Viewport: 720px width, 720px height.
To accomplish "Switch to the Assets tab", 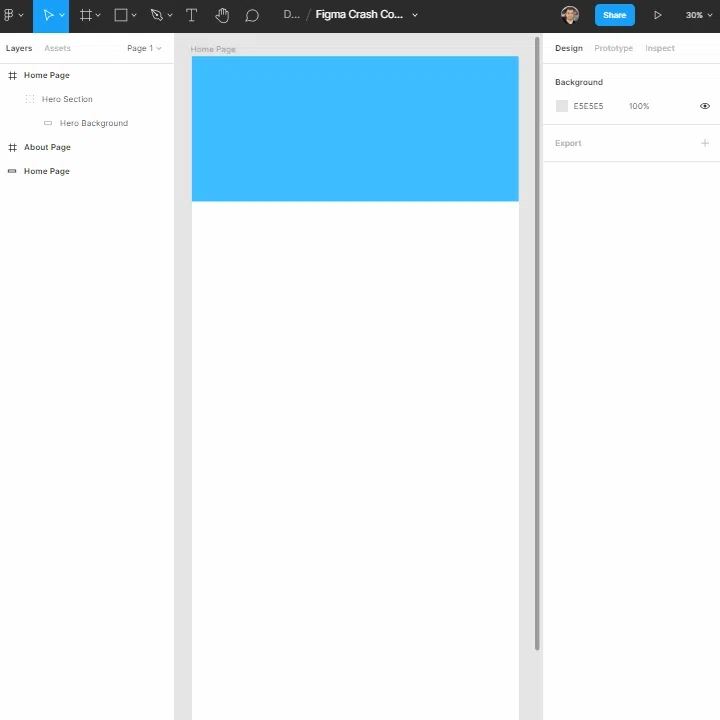I will [x=57, y=48].
